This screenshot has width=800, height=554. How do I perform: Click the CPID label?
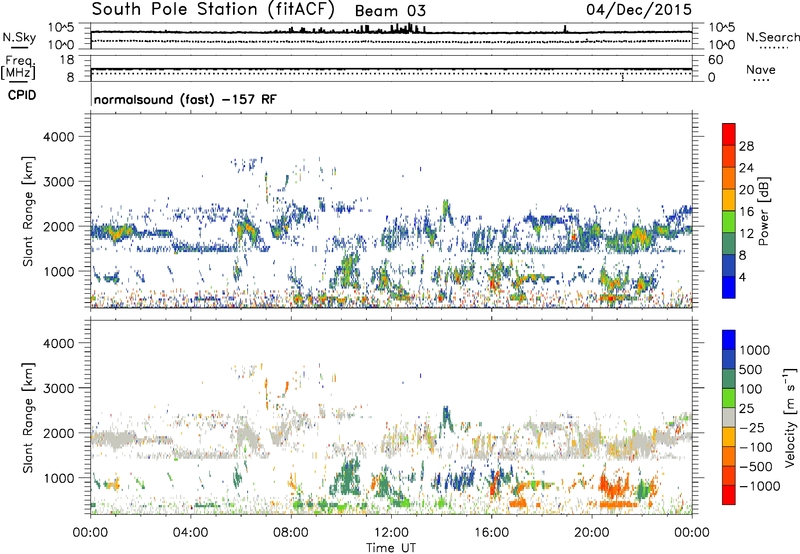pyautogui.click(x=22, y=95)
